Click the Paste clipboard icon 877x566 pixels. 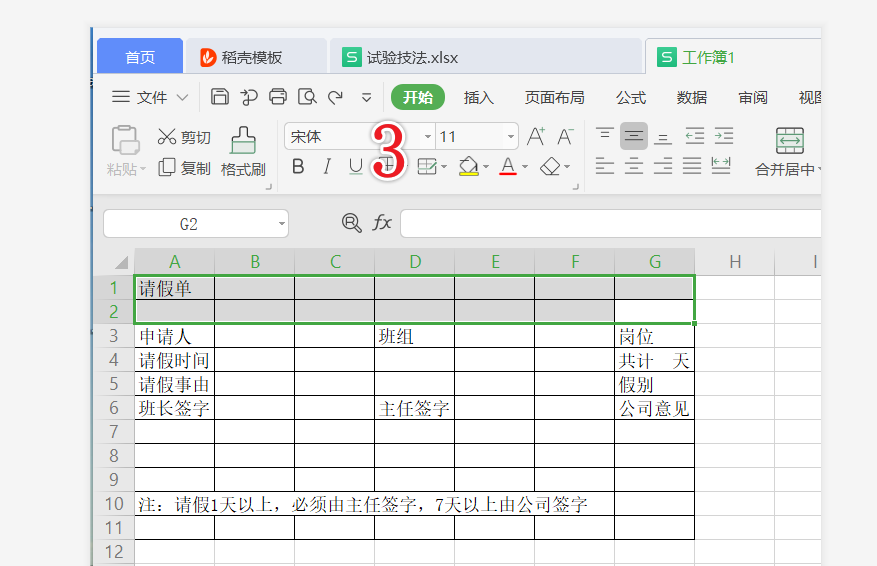(125, 140)
